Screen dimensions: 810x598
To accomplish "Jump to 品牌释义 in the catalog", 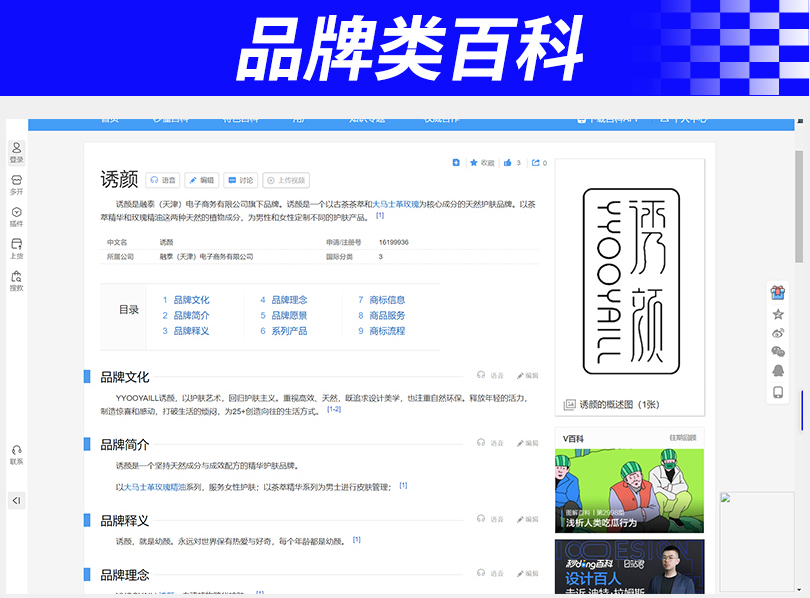I will [191, 331].
